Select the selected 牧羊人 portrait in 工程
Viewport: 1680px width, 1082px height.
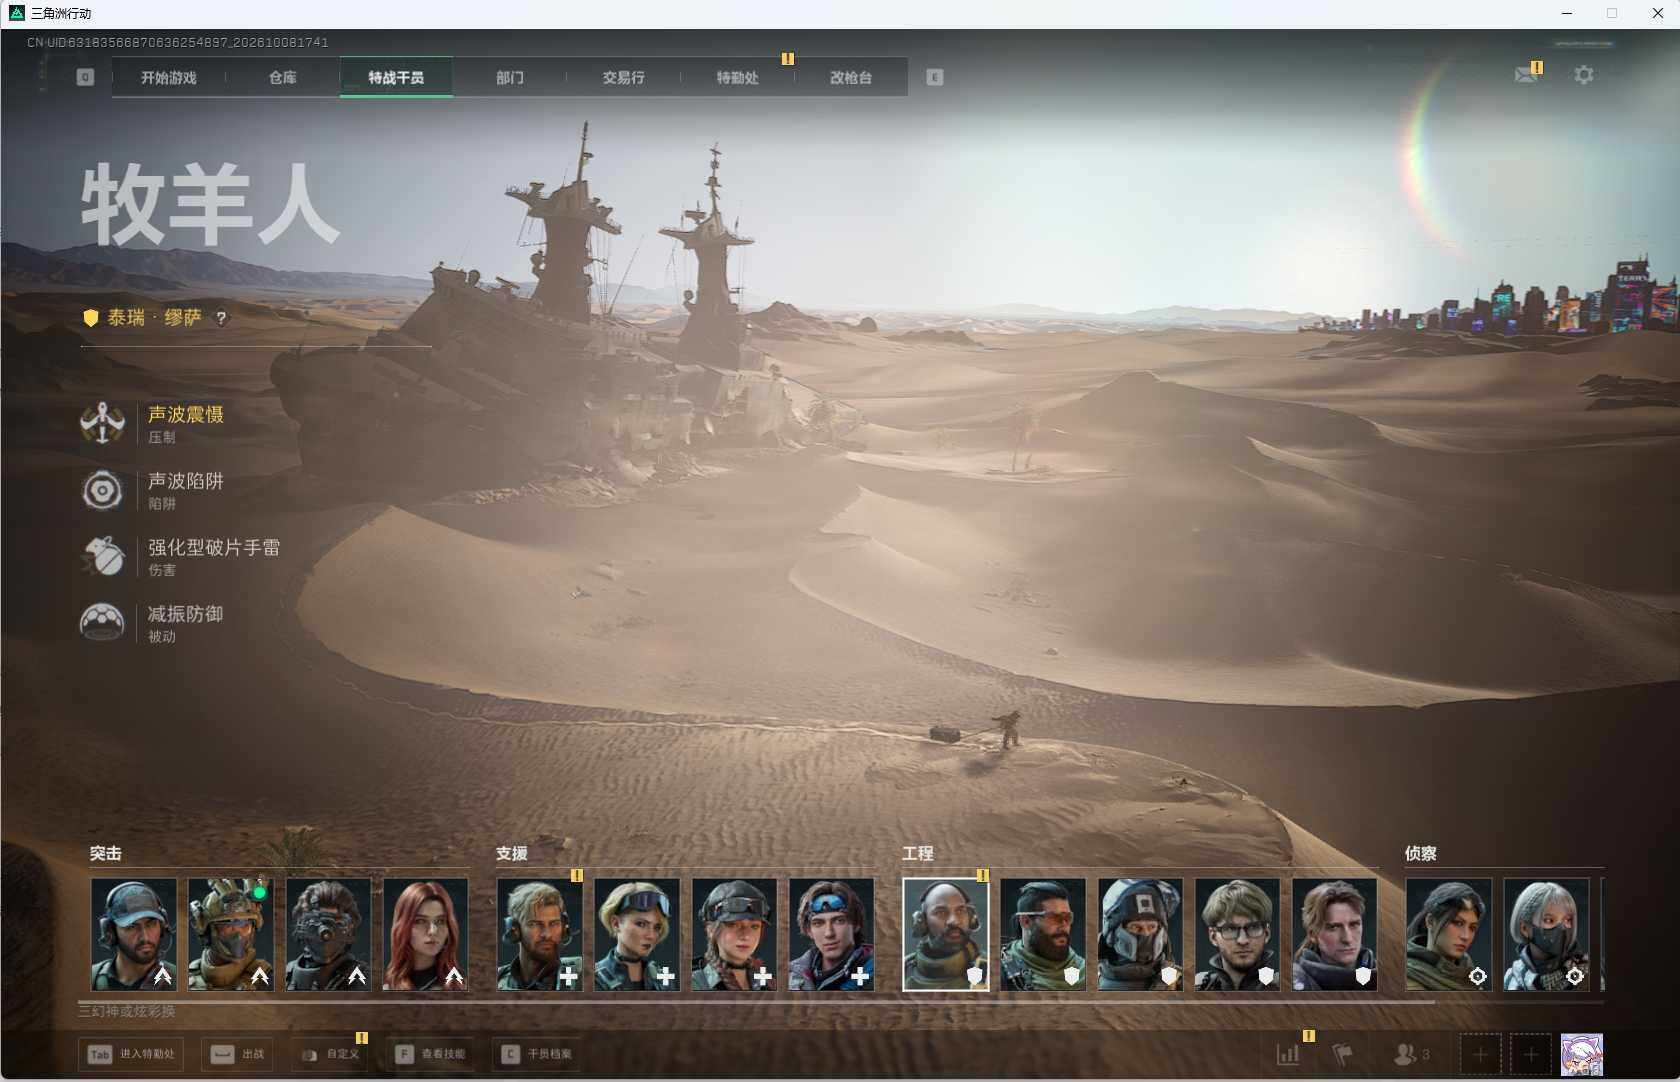point(946,935)
